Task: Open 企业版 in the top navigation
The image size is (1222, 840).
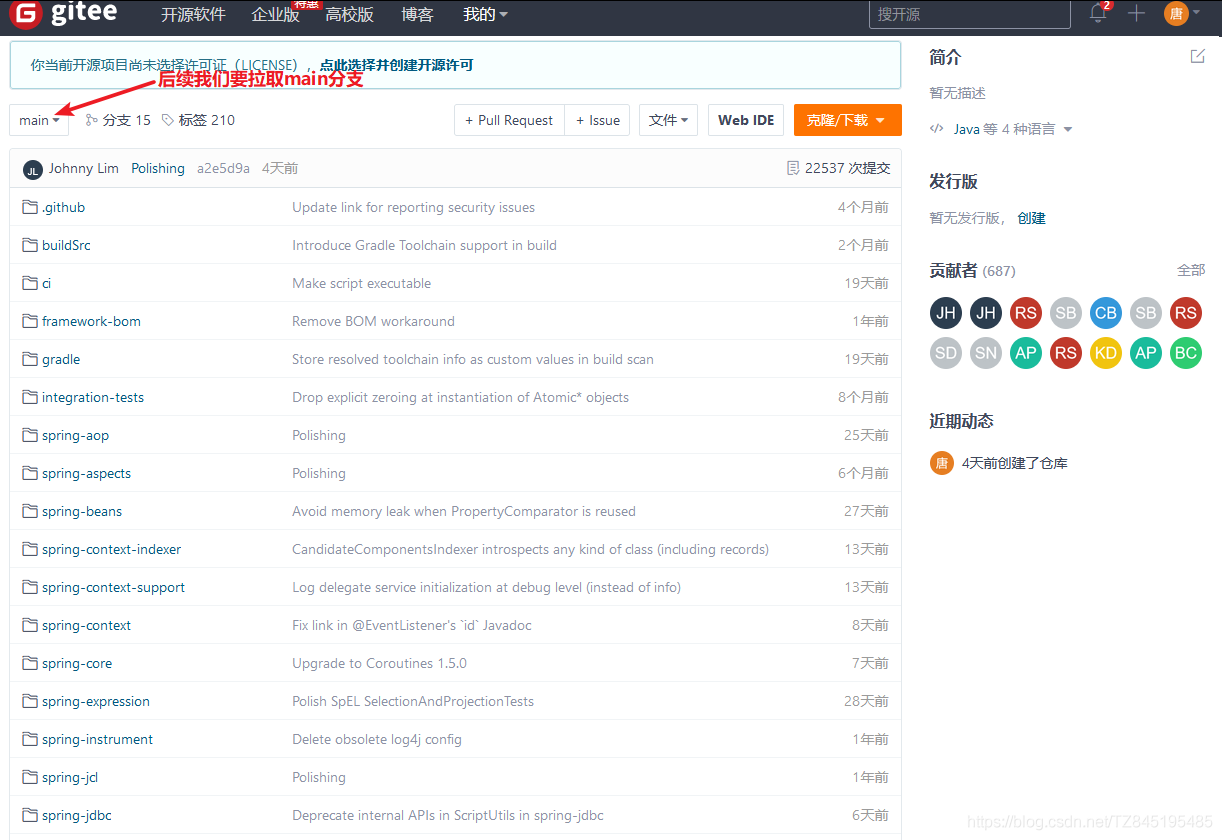Action: pyautogui.click(x=275, y=14)
